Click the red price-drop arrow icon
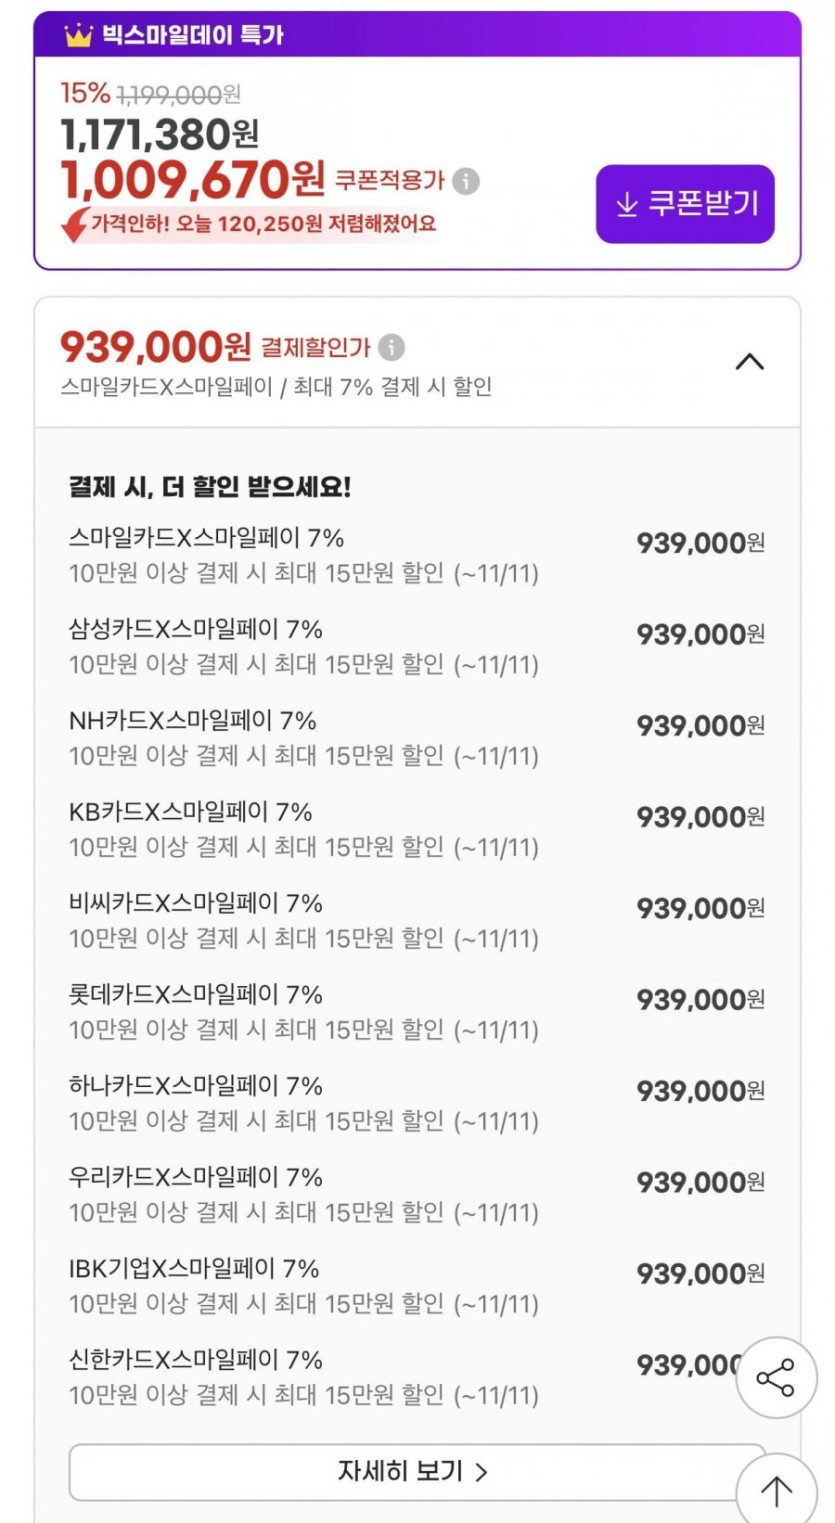This screenshot has height=1523, width=835. click(x=75, y=225)
